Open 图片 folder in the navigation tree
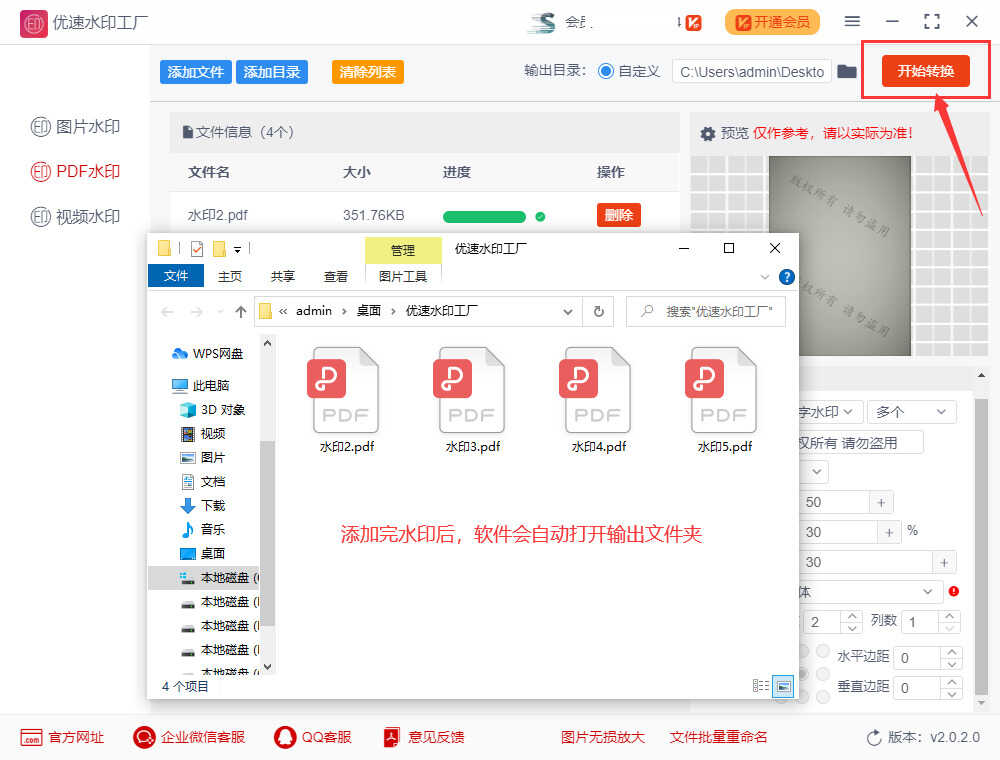This screenshot has width=1000, height=760. click(x=203, y=458)
